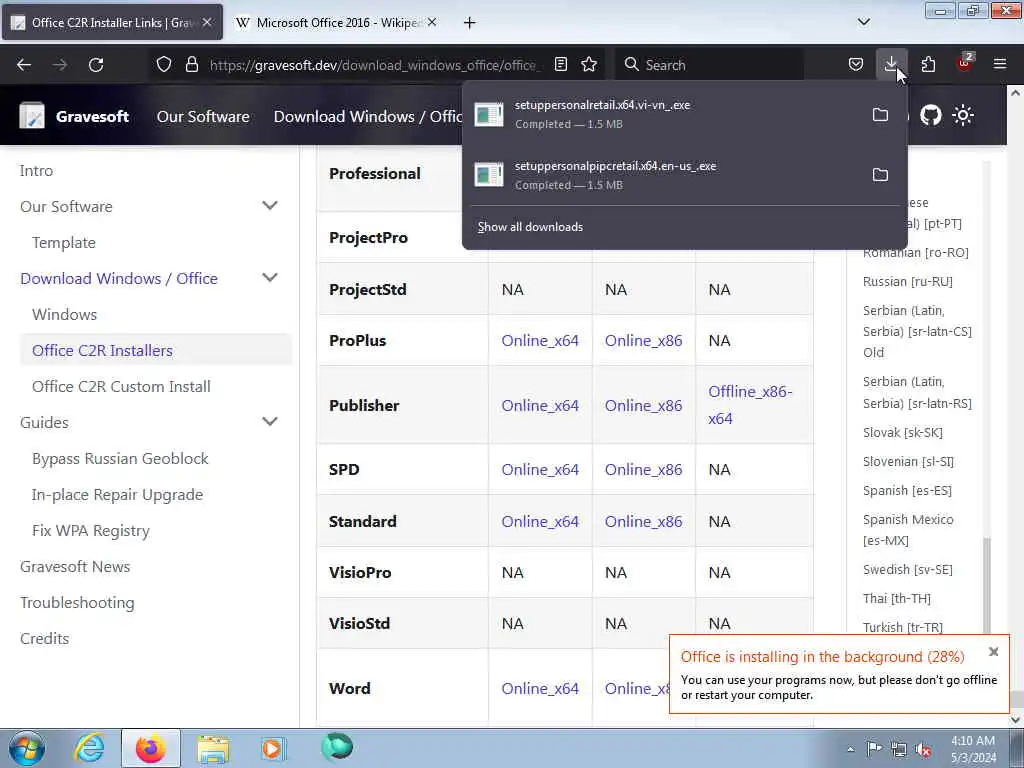Image resolution: width=1024 pixels, height=768 pixels.
Task: List all open tabs dropdown
Action: [863, 22]
